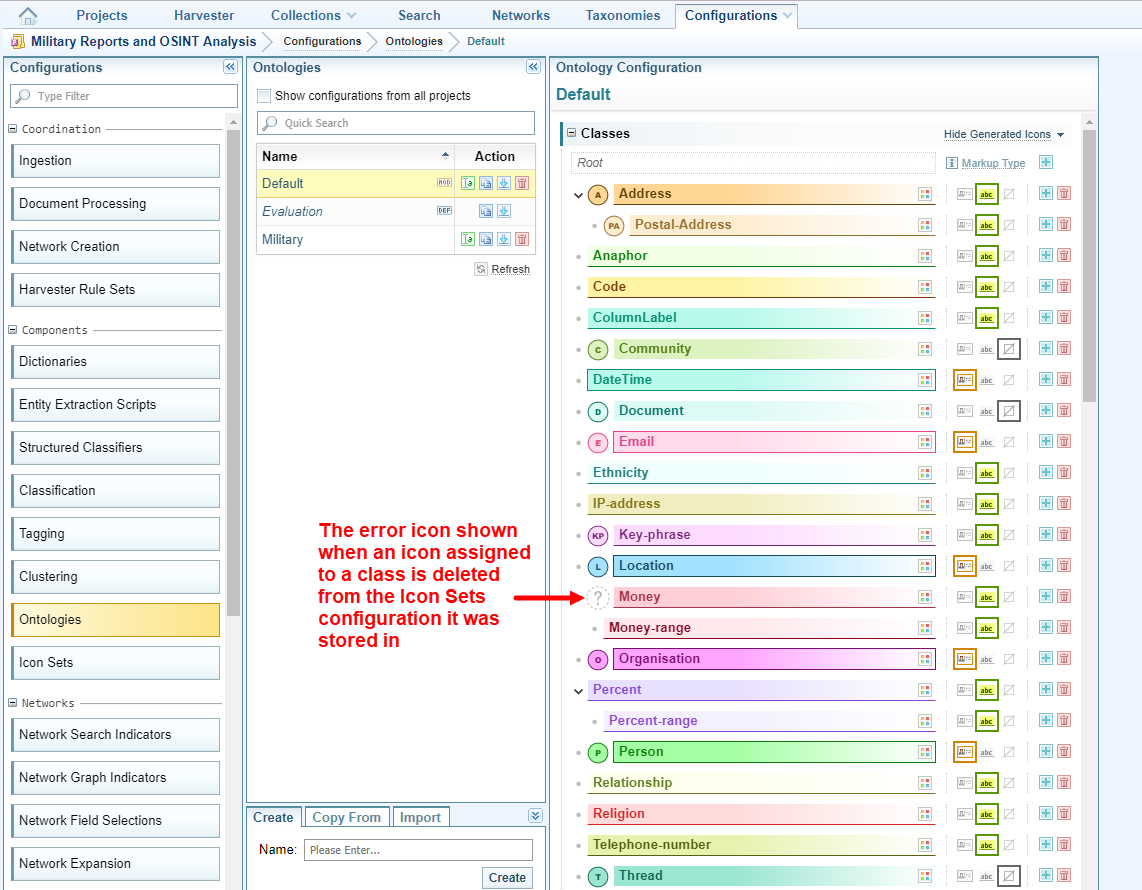Switch to the Copy From tab

pyautogui.click(x=346, y=817)
